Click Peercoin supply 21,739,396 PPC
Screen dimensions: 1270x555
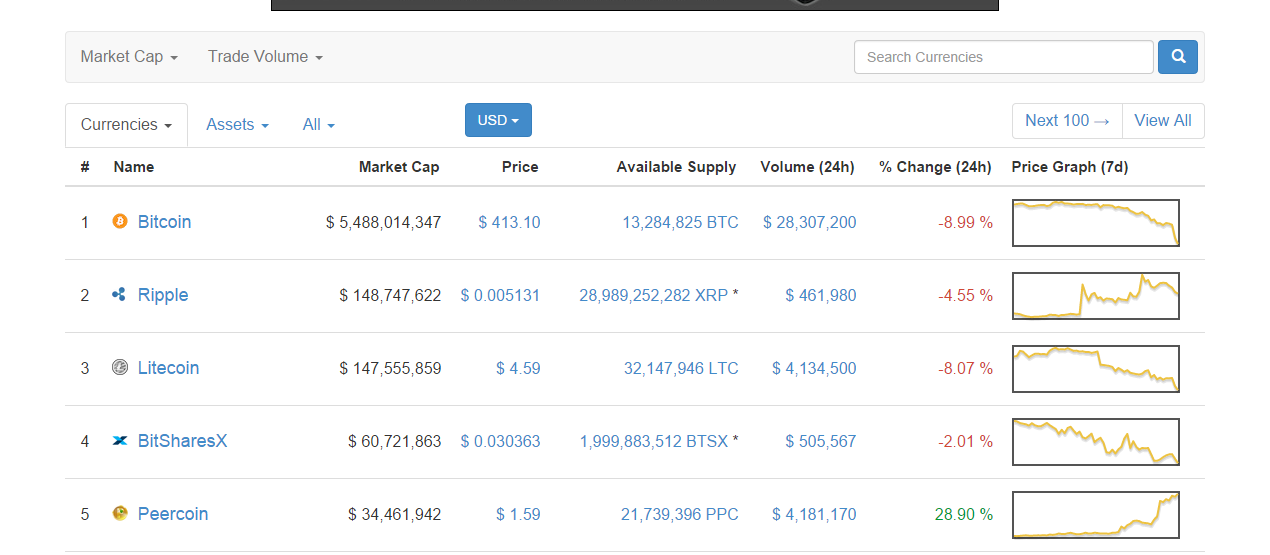click(x=680, y=514)
